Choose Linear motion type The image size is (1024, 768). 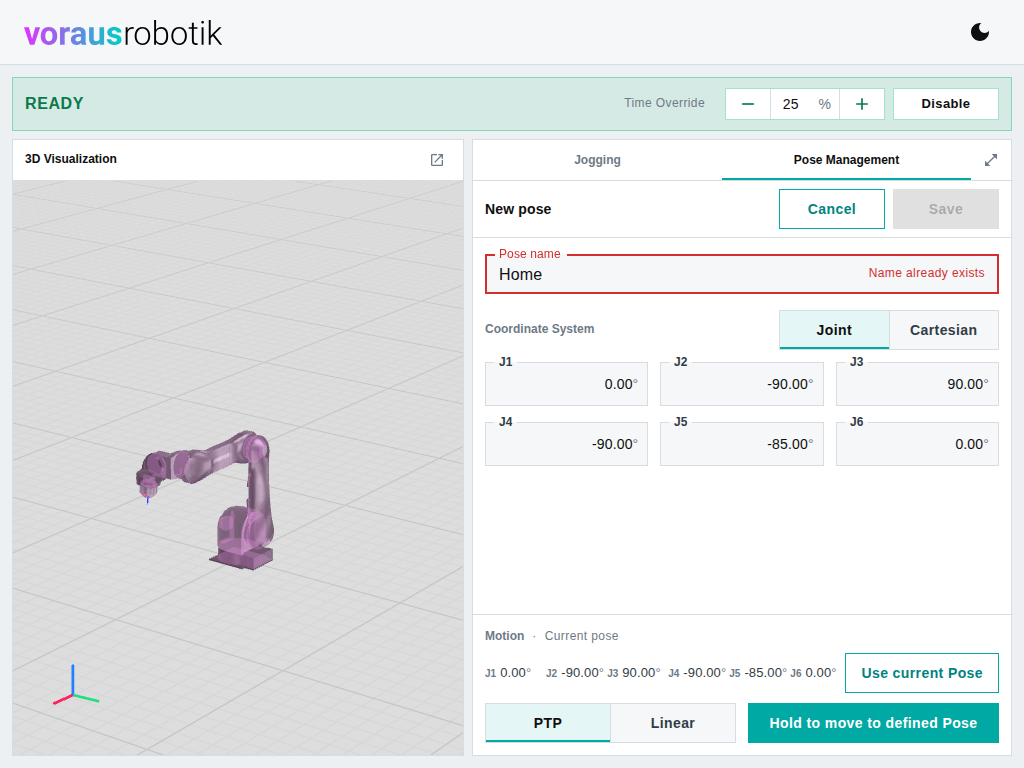point(673,723)
